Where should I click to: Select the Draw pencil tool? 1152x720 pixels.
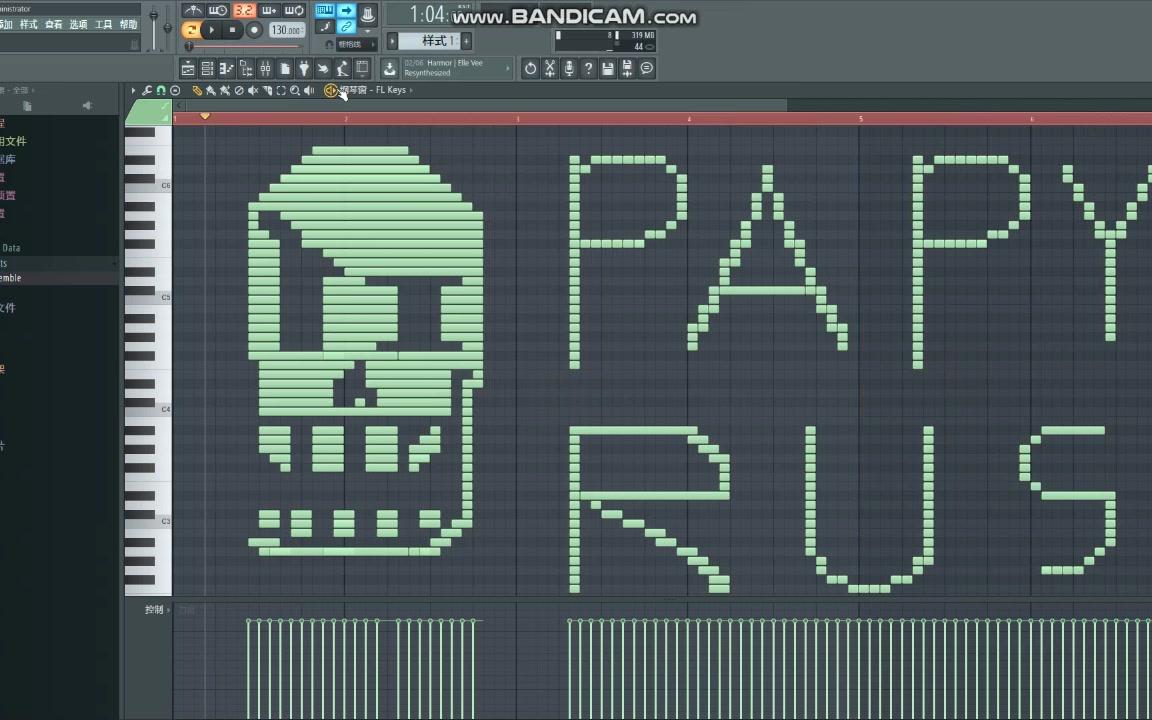(x=197, y=90)
